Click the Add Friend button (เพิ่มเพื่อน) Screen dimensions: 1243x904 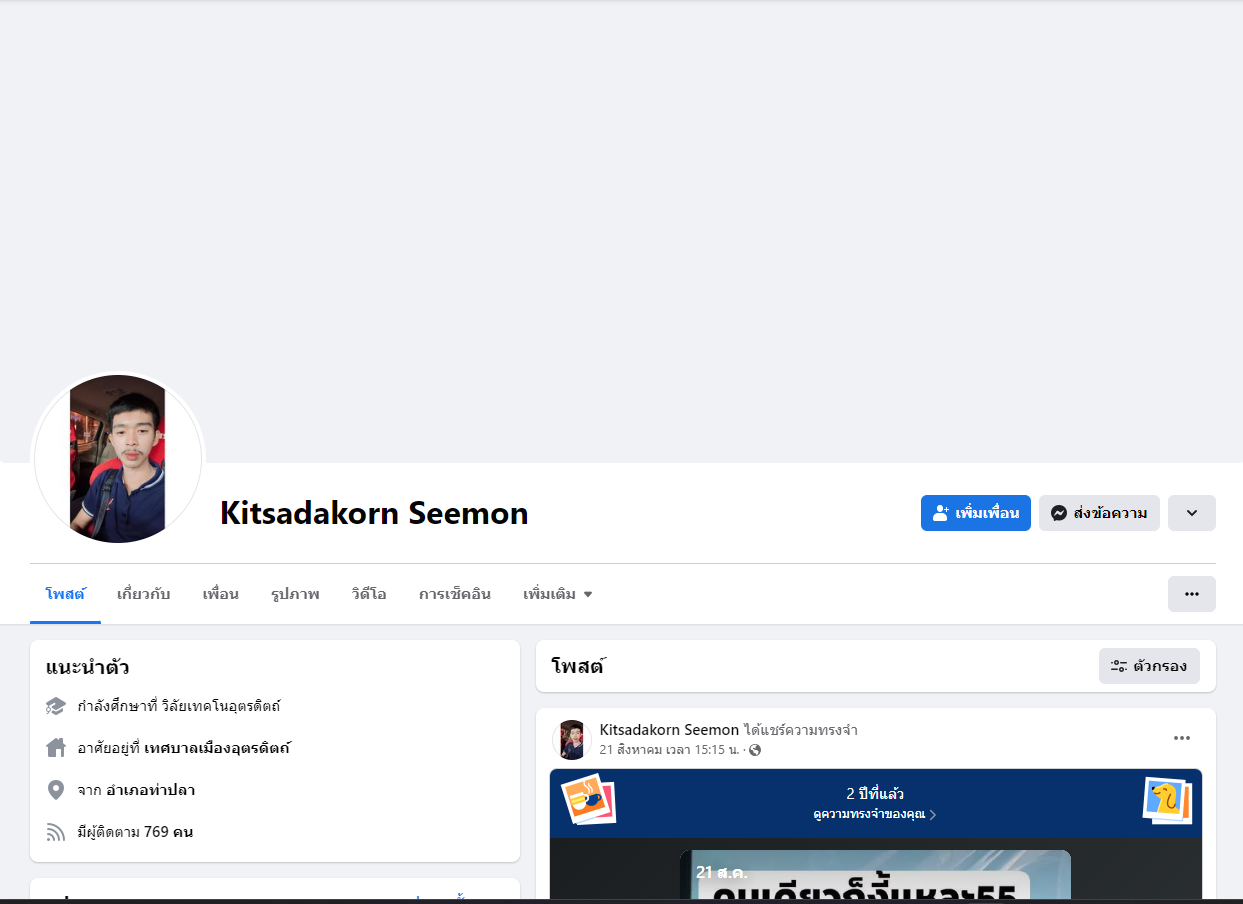click(x=975, y=513)
